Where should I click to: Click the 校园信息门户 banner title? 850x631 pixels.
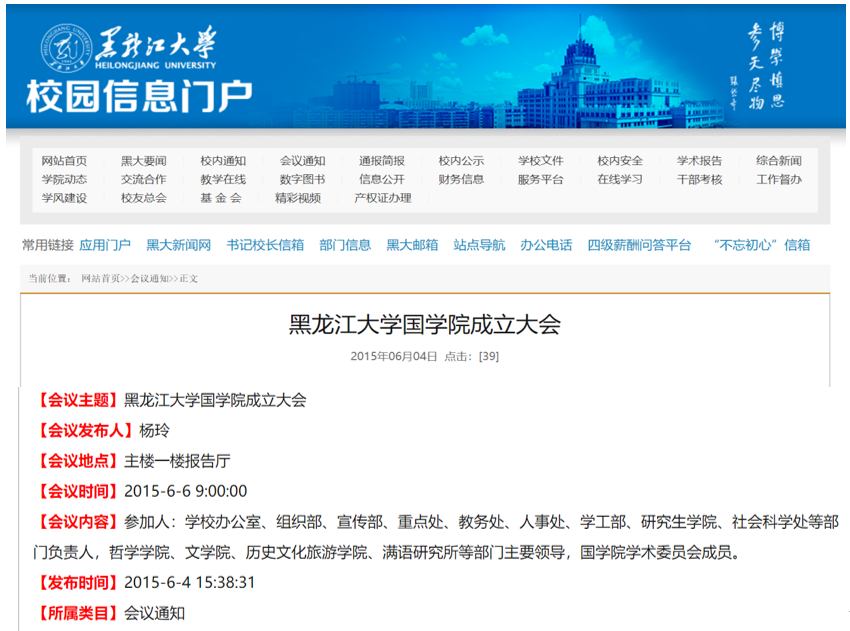click(139, 96)
